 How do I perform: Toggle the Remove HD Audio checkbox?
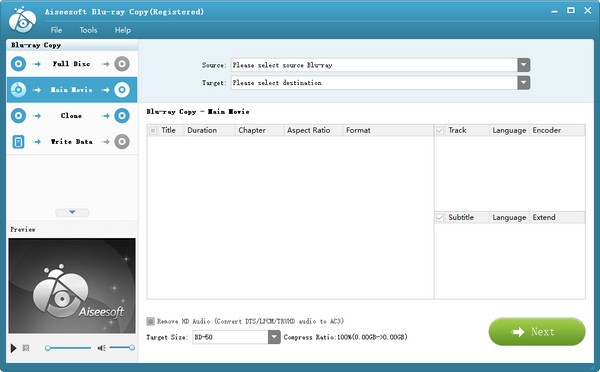click(x=151, y=321)
